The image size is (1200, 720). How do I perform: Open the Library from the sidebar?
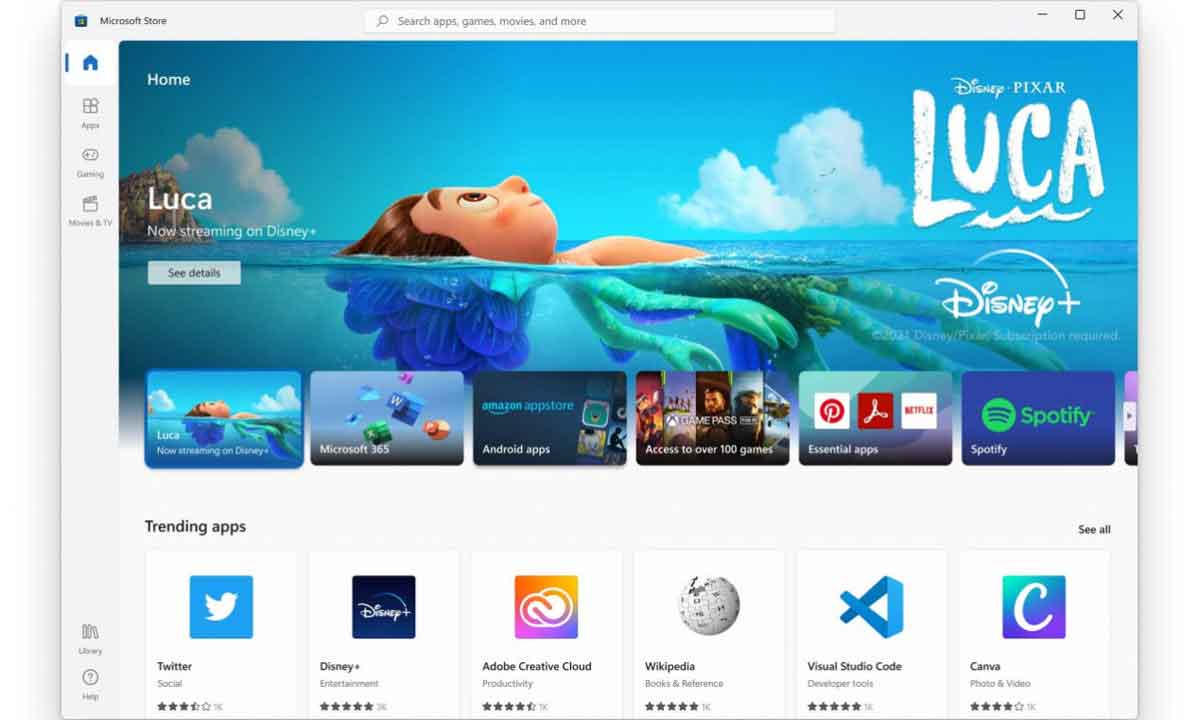pos(90,638)
